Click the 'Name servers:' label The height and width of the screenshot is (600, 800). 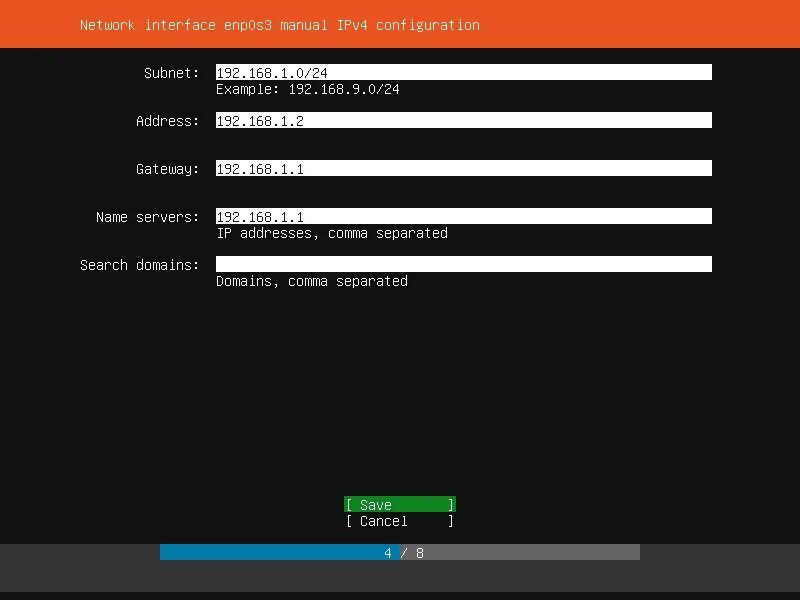click(x=147, y=217)
